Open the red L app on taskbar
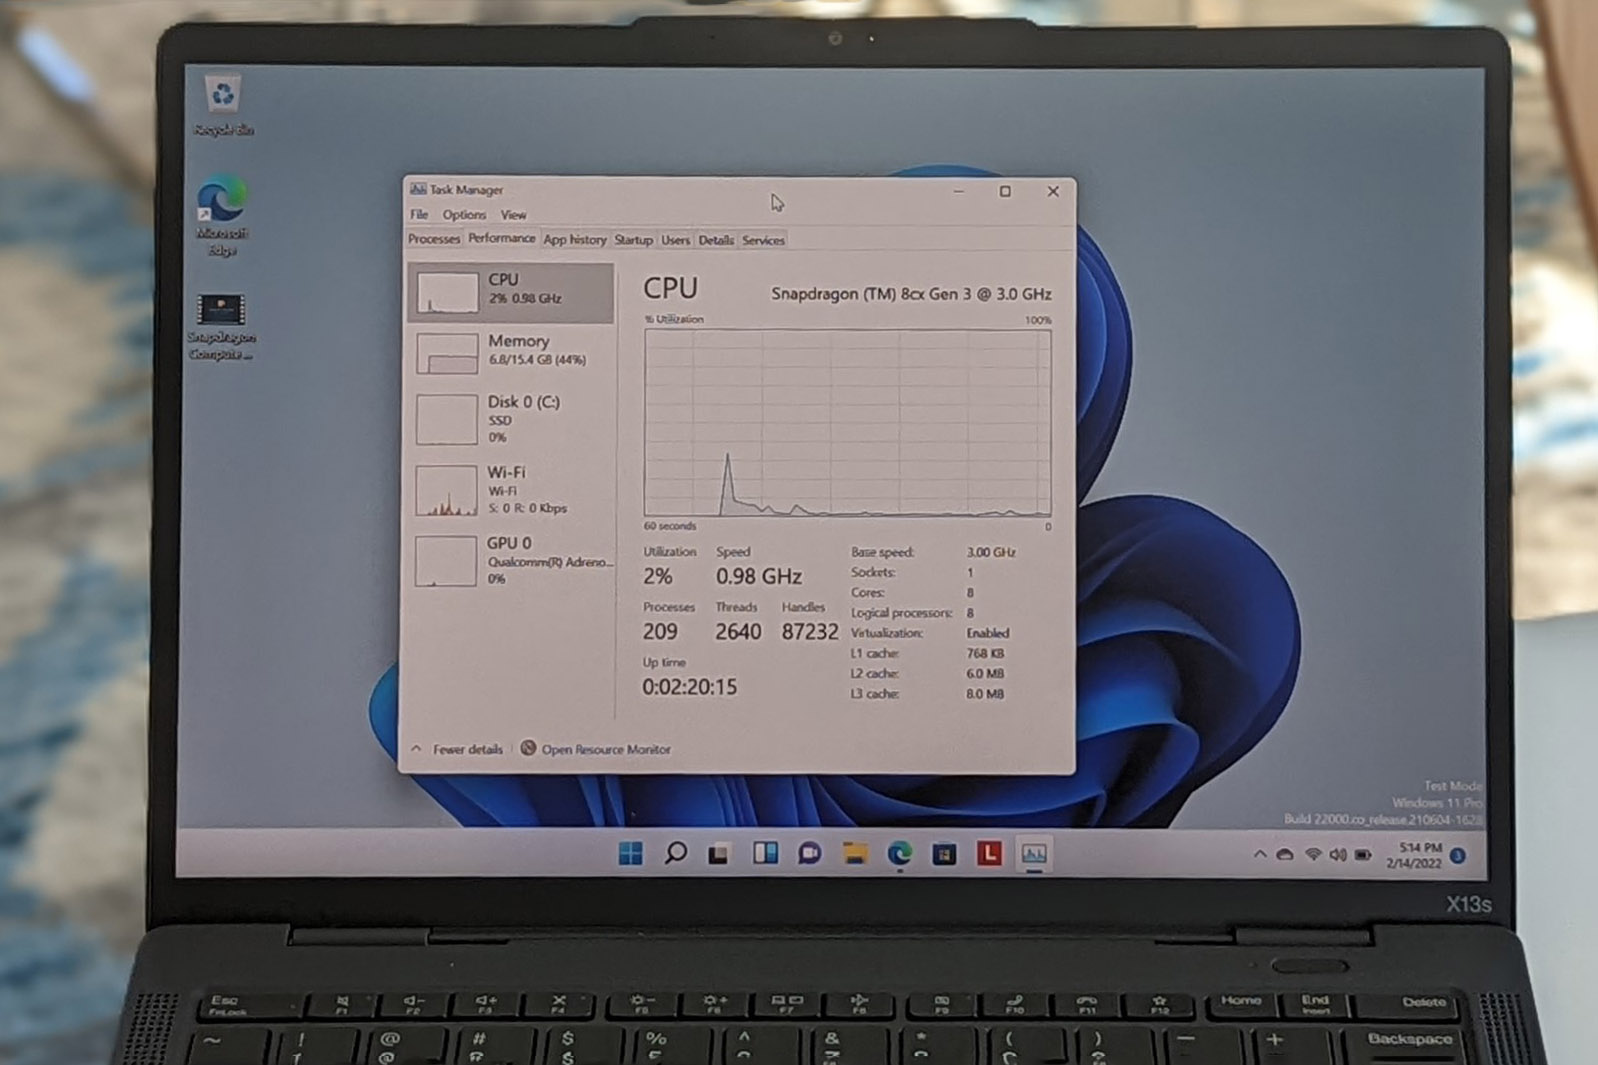Screen dimensions: 1598x1065 tap(989, 853)
